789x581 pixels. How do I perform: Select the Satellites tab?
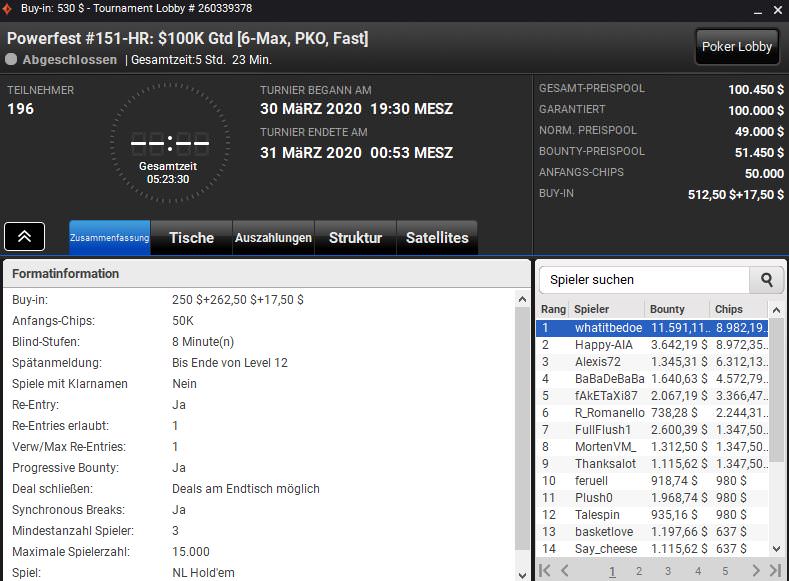(x=437, y=238)
